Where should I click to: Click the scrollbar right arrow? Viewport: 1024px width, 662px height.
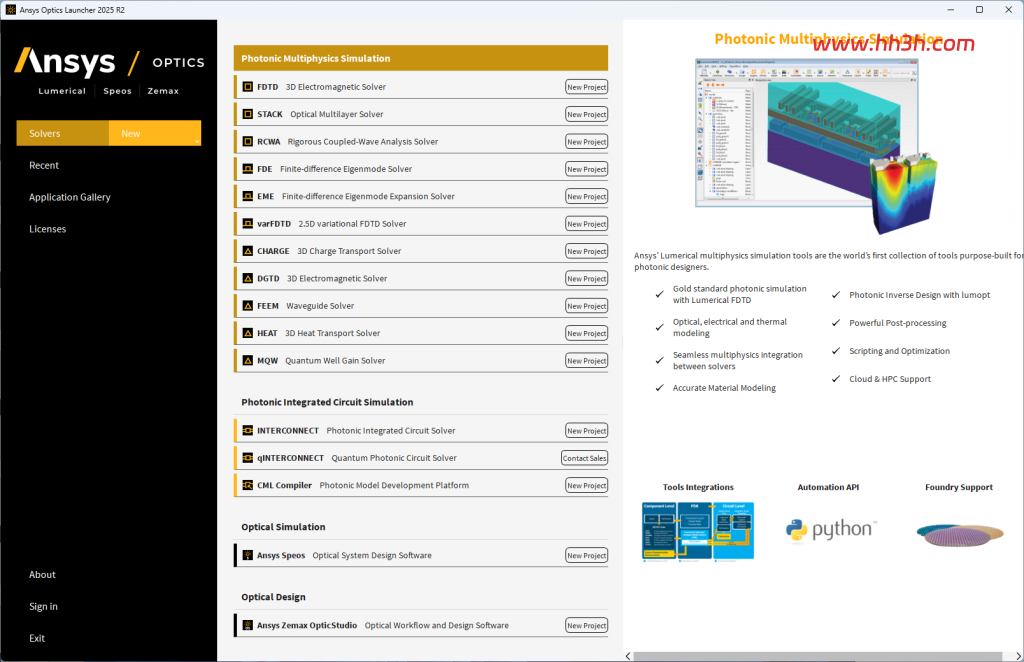[x=1018, y=656]
